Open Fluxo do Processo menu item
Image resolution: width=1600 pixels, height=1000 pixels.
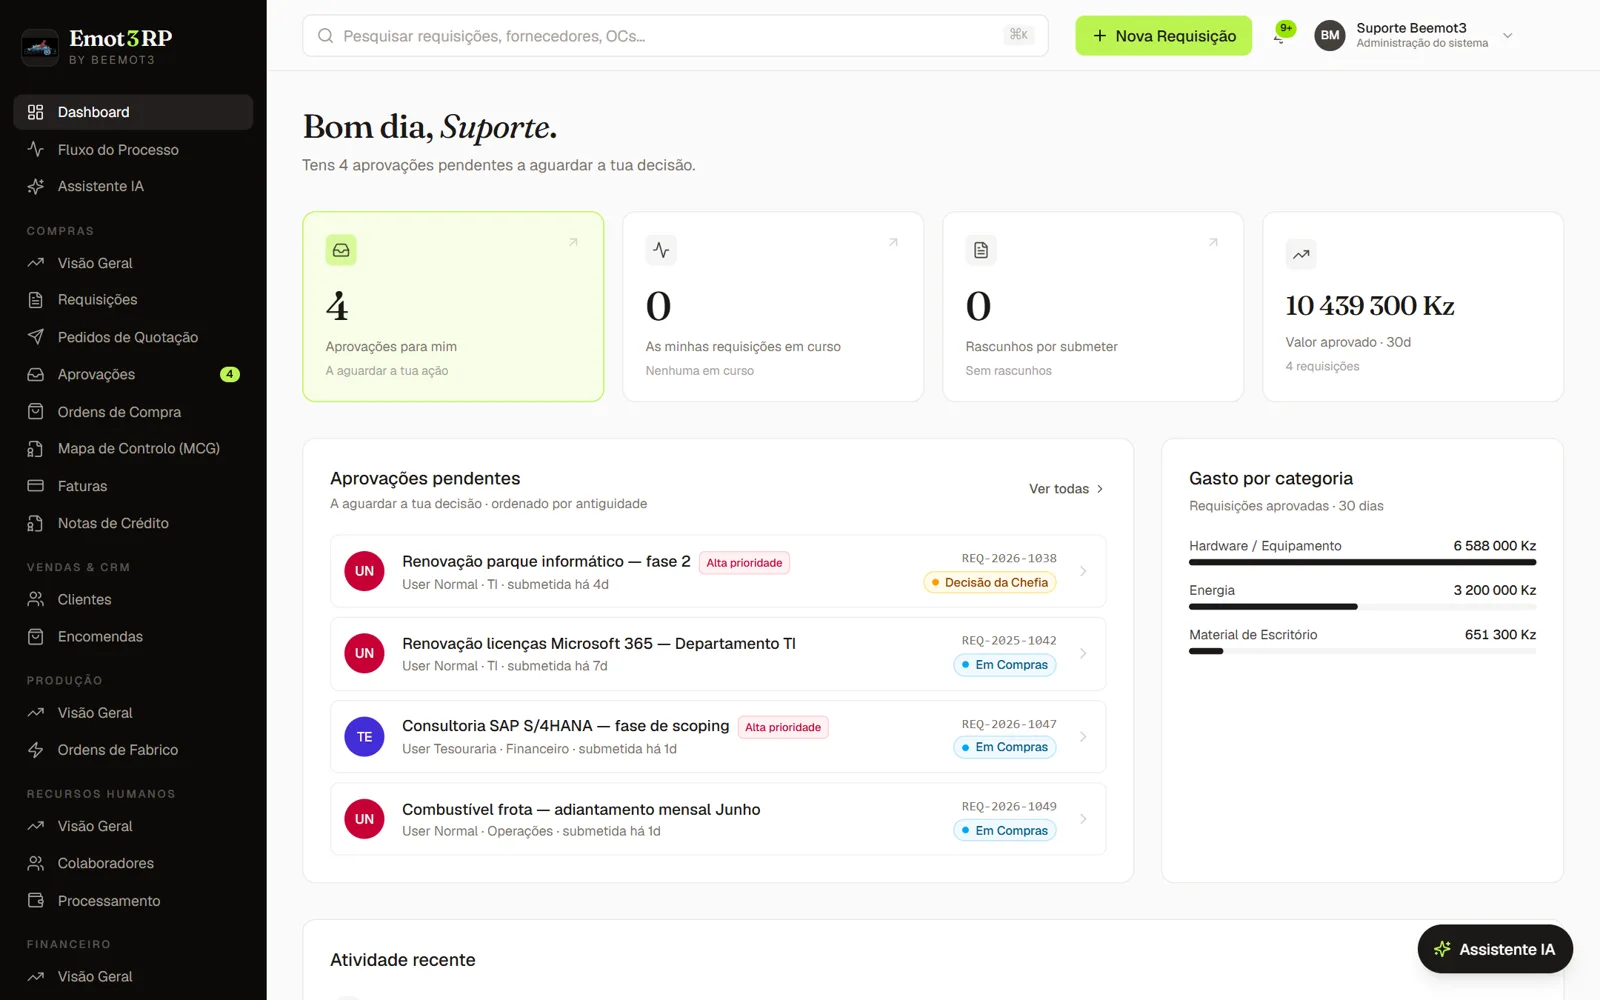click(133, 150)
